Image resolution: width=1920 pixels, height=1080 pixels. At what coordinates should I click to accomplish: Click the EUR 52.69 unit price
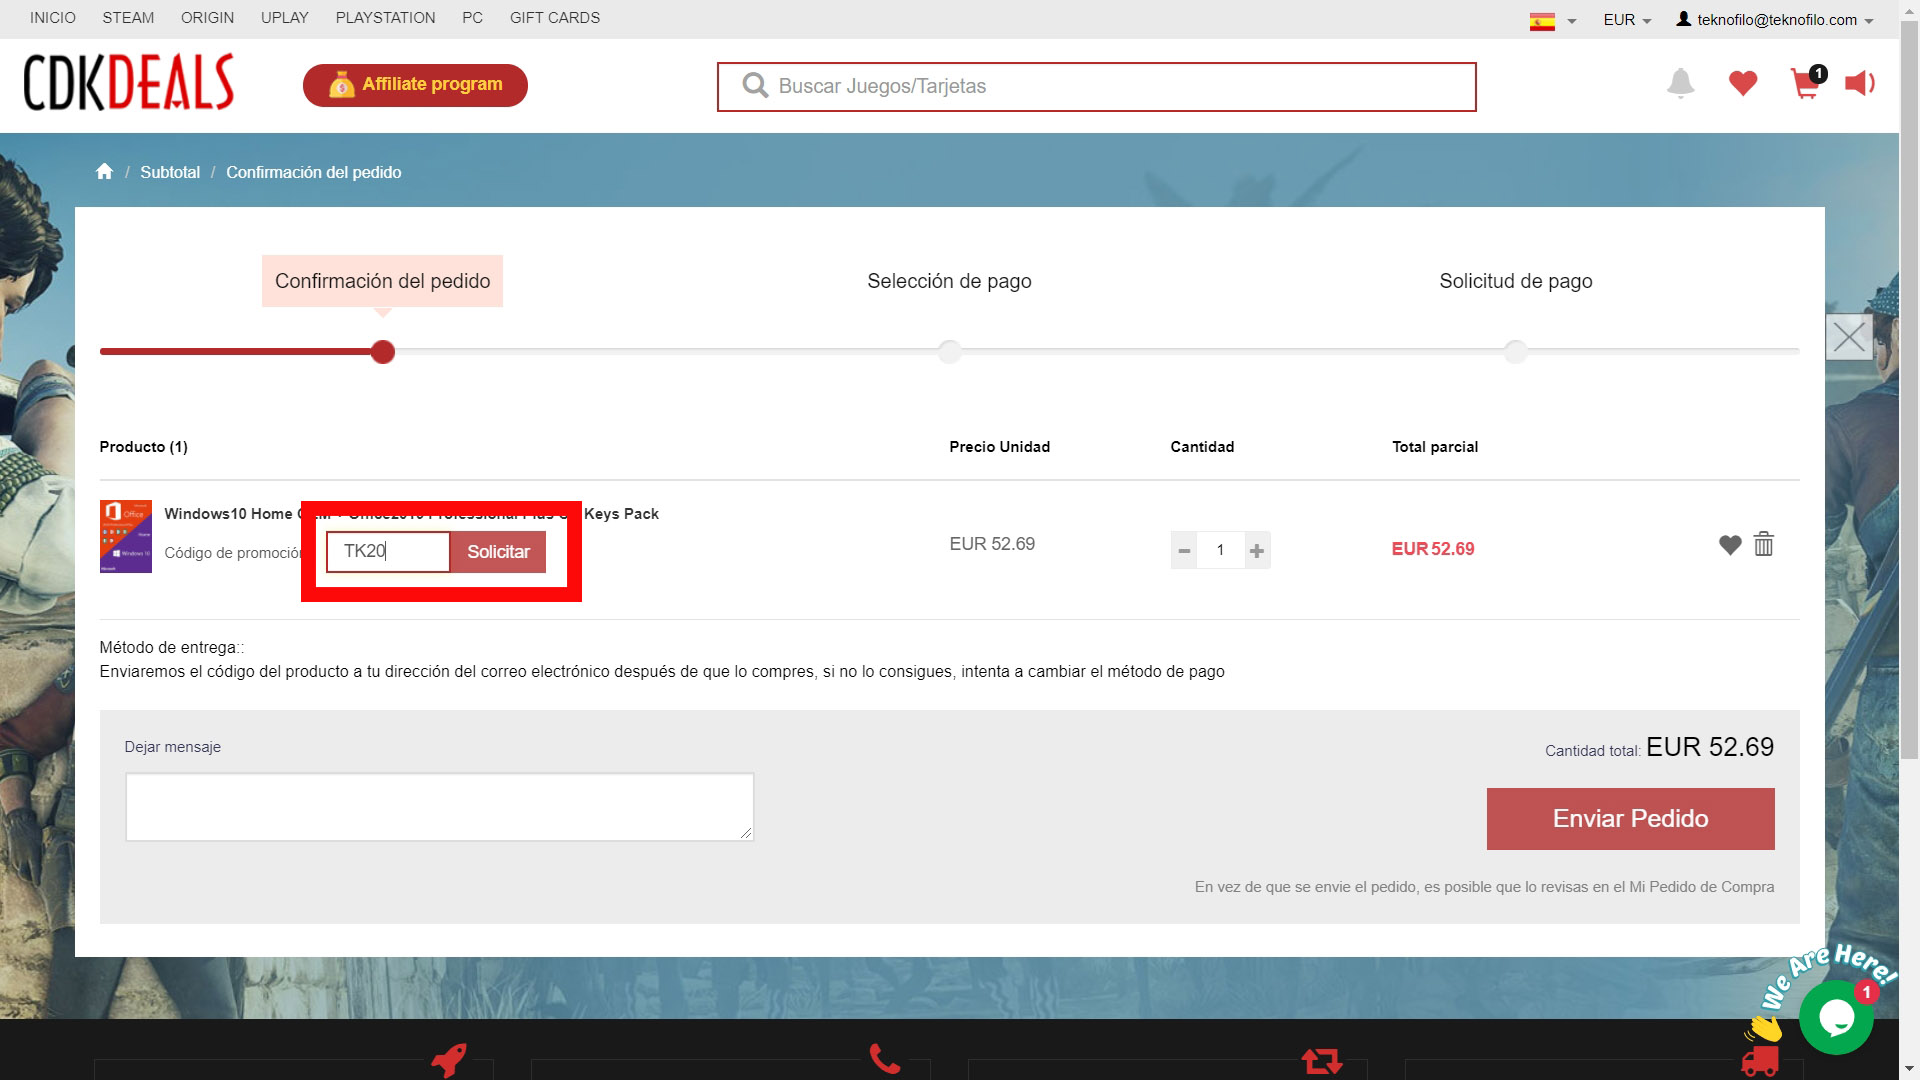[x=992, y=544]
